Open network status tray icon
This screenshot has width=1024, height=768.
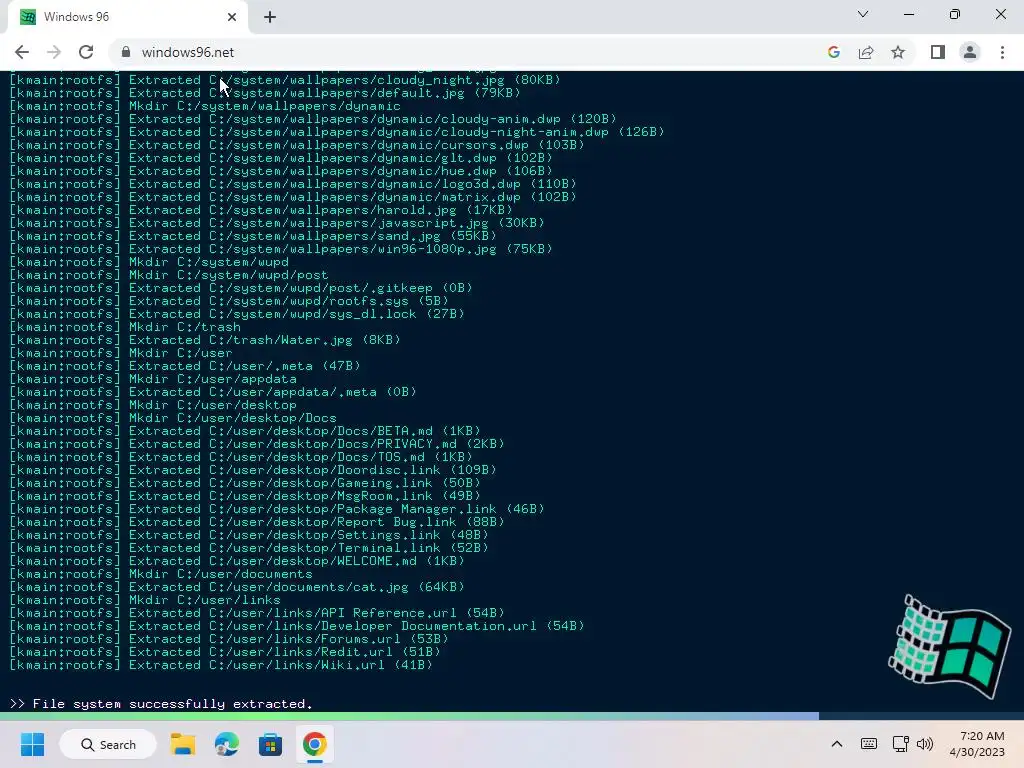click(901, 744)
